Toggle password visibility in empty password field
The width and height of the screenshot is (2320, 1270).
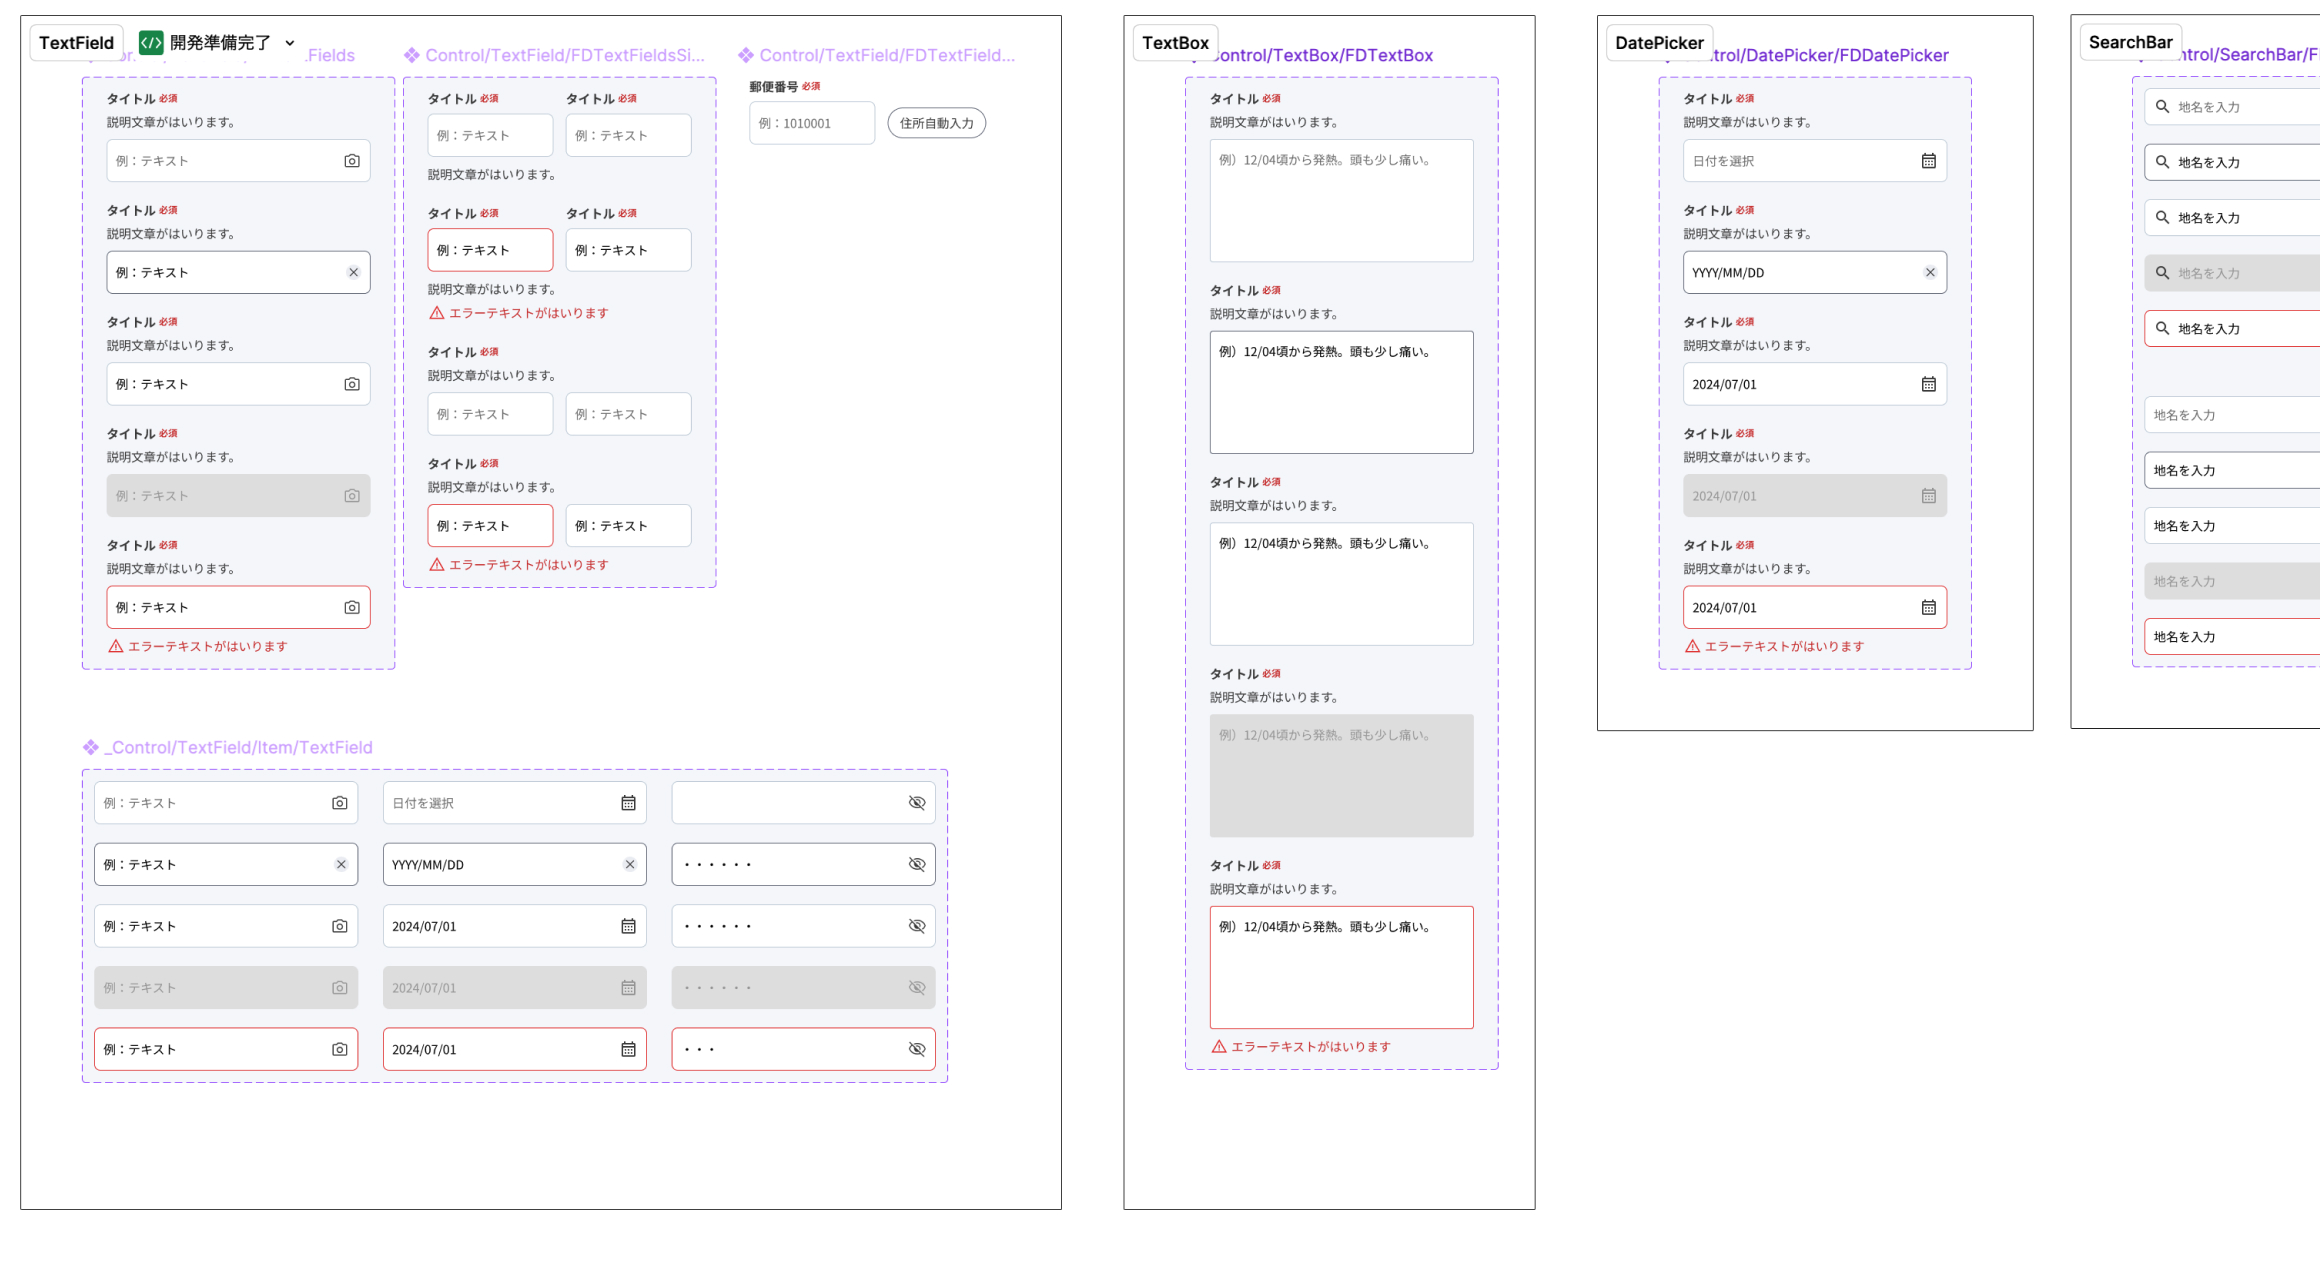(916, 803)
